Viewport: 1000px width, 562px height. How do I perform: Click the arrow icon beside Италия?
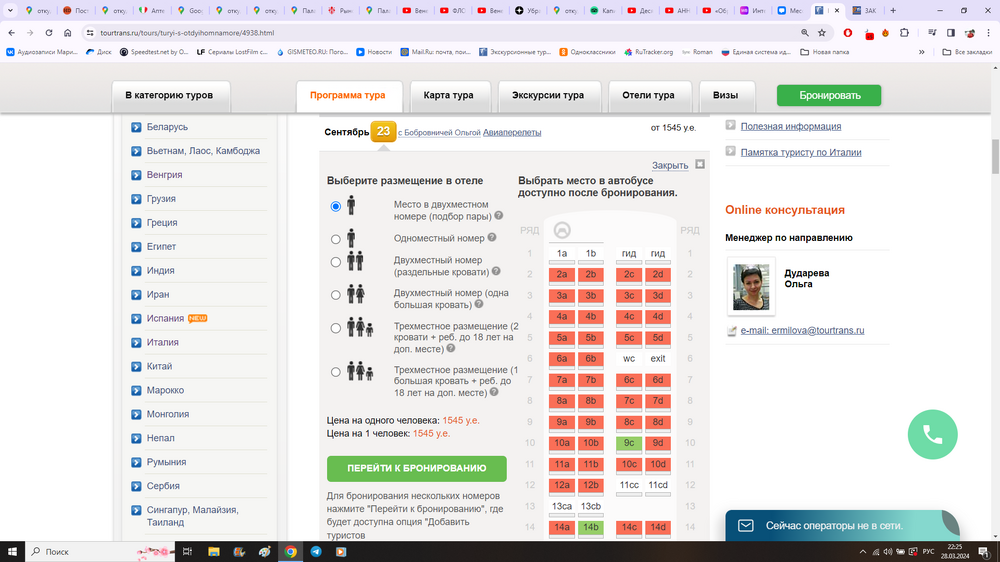[136, 343]
